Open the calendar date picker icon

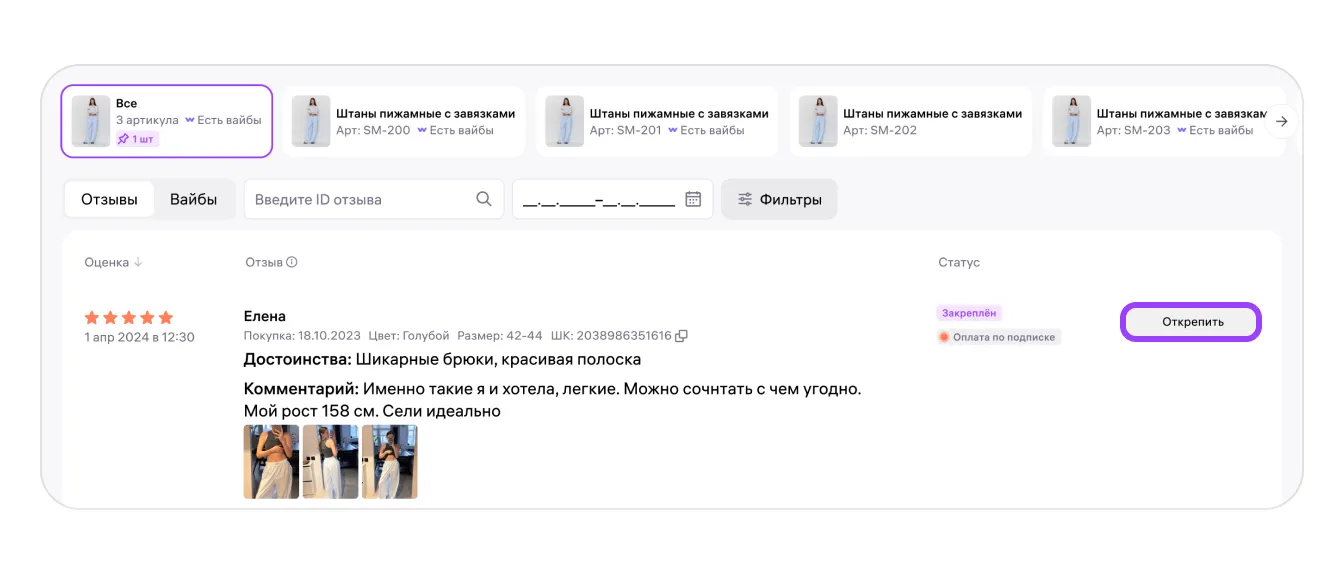(x=693, y=199)
